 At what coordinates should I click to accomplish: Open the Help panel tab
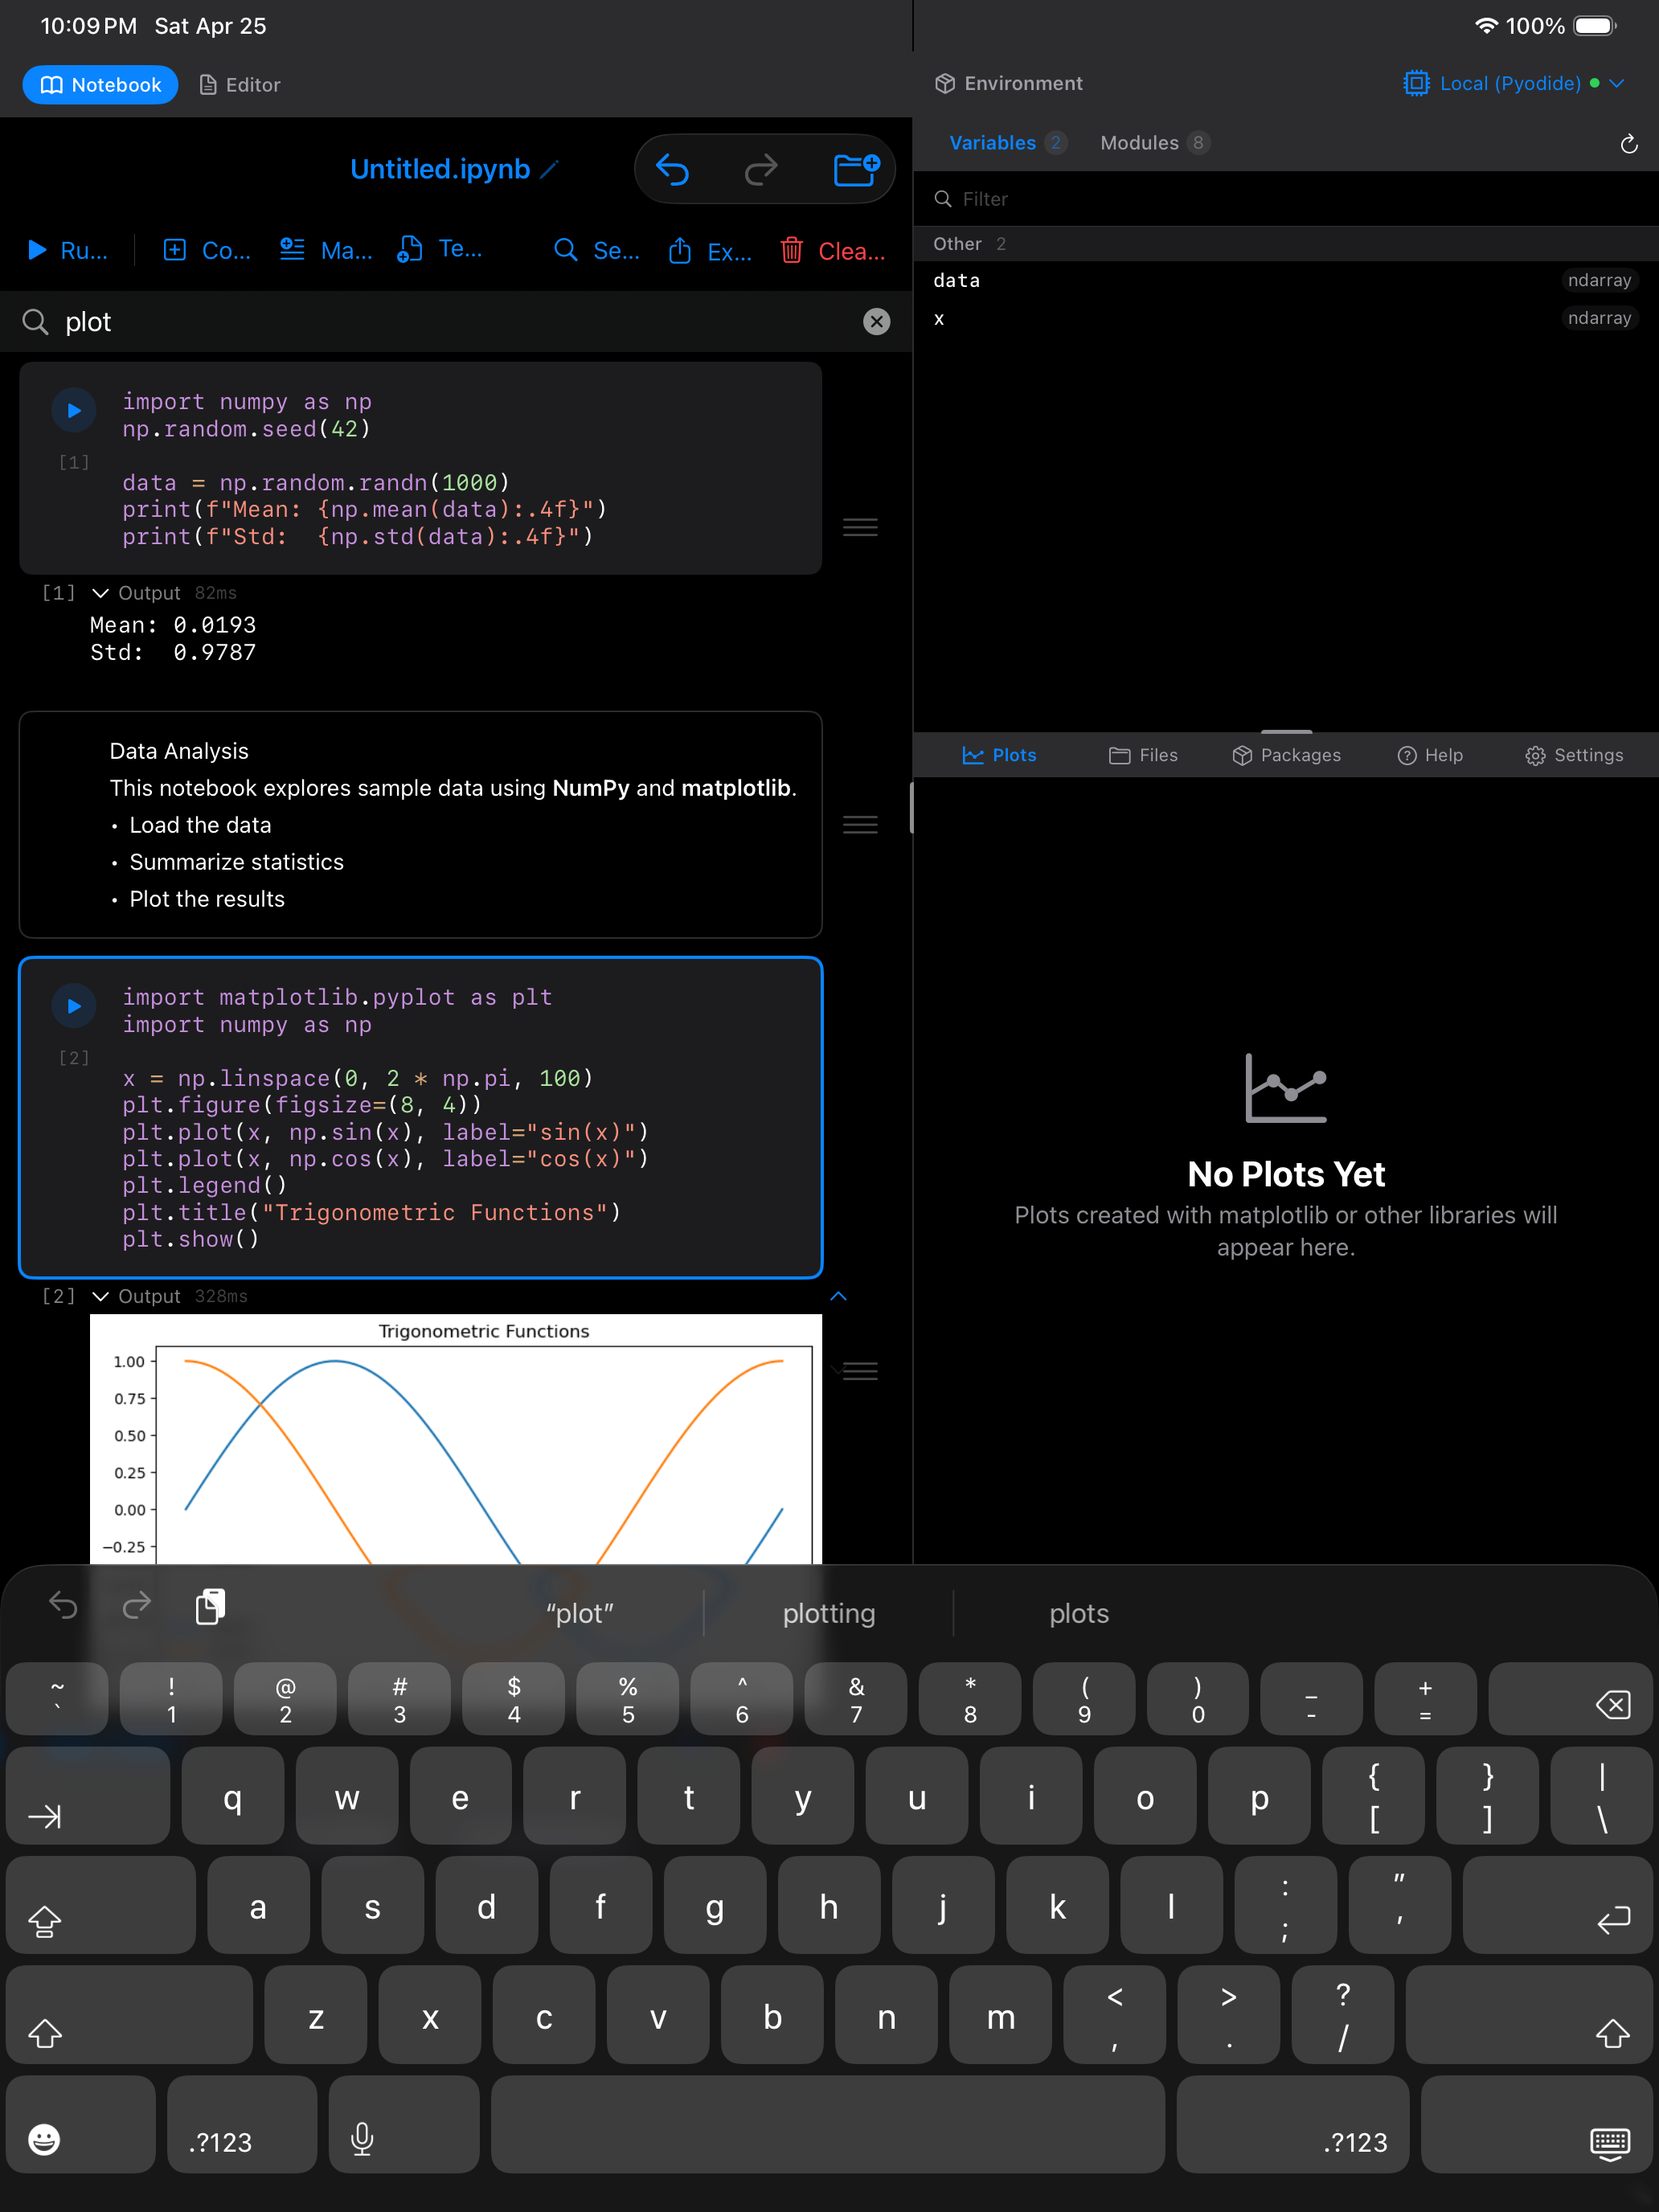tap(1430, 755)
